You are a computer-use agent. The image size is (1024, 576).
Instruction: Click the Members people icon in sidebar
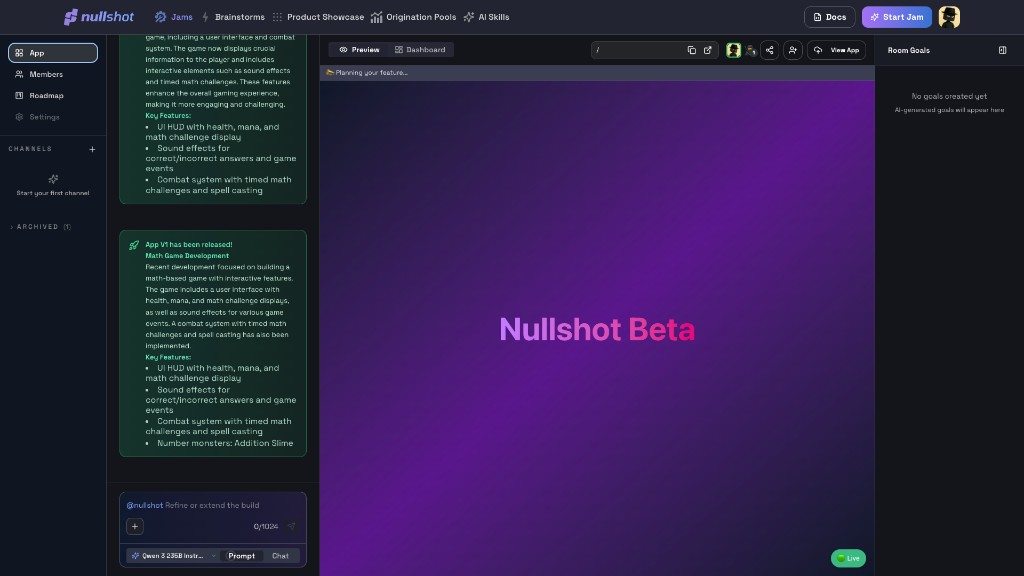(20, 74)
